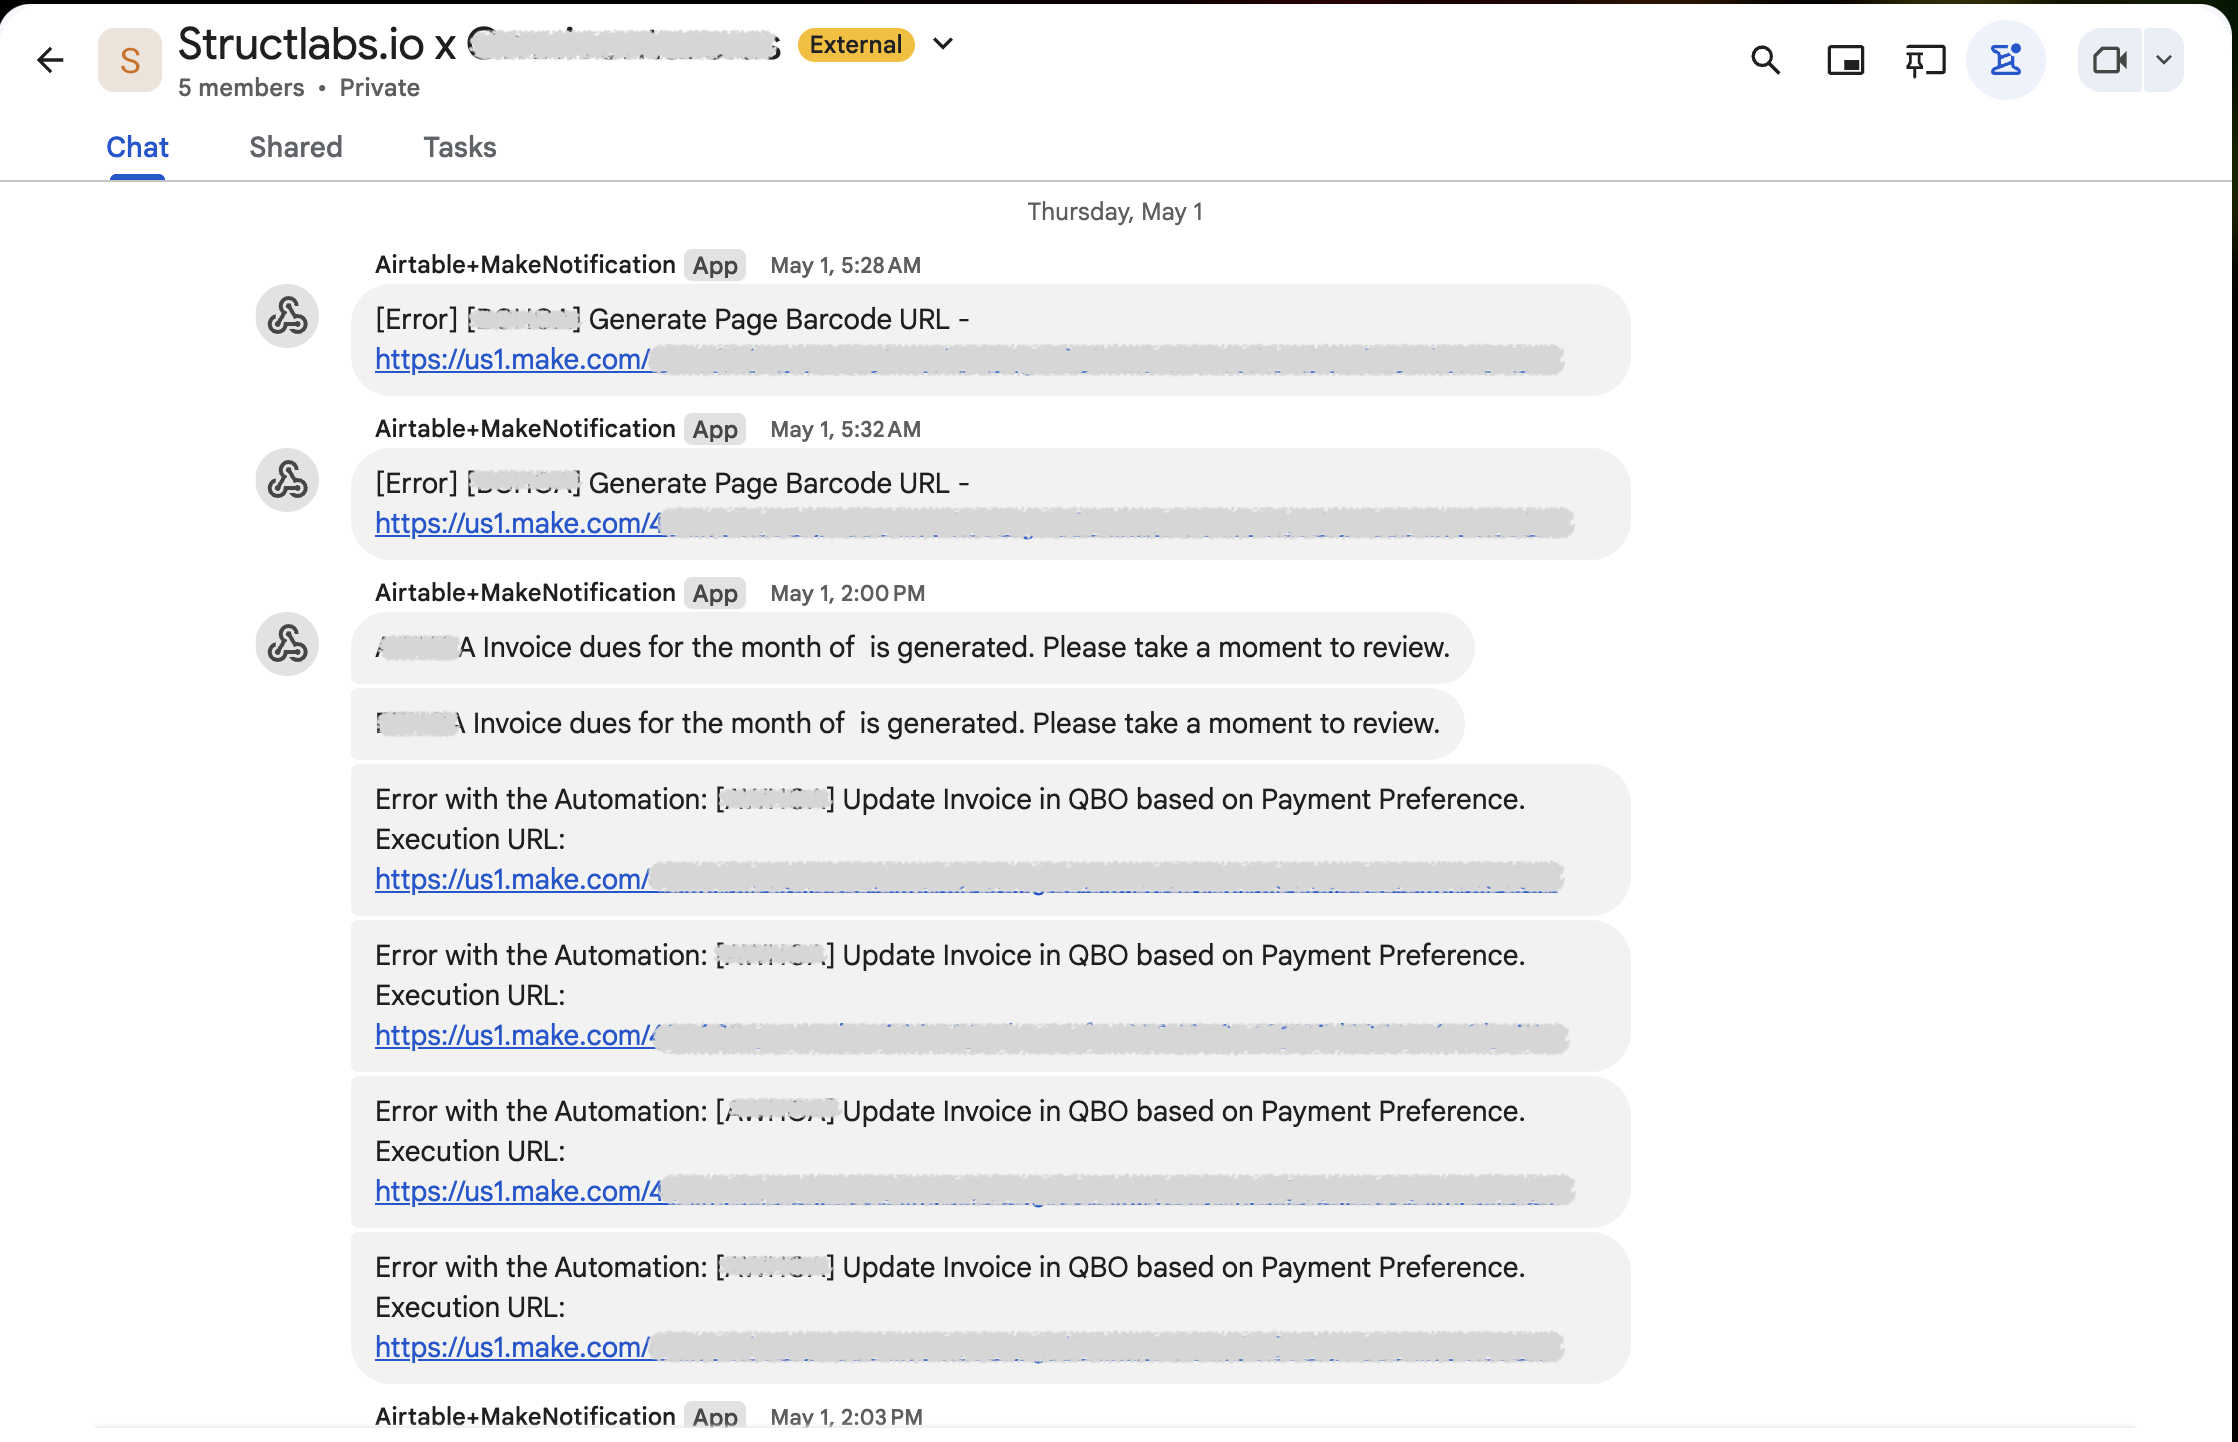Click the webhook avatar for 5:32 AM message

(288, 481)
